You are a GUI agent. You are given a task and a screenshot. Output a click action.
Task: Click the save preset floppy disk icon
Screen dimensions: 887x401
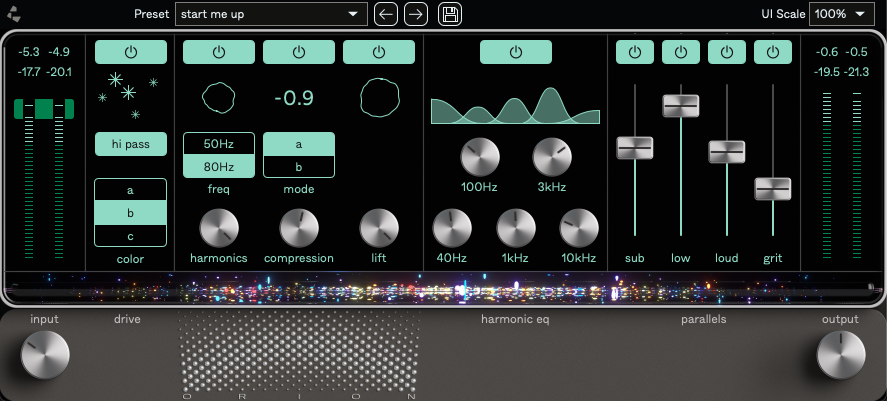pos(450,14)
